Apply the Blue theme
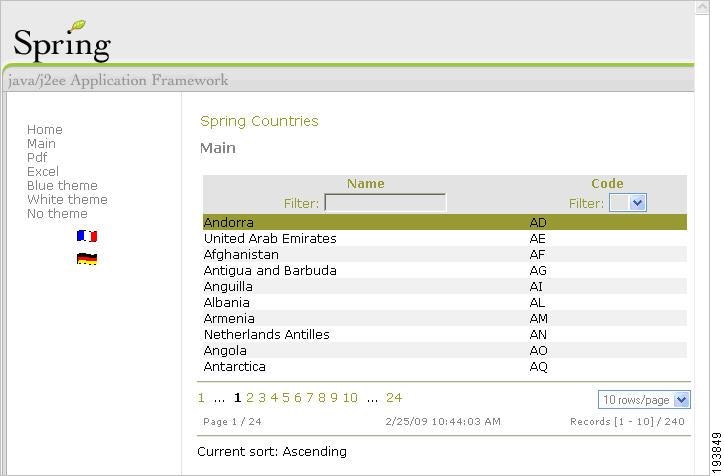This screenshot has width=724, height=476. [x=62, y=186]
